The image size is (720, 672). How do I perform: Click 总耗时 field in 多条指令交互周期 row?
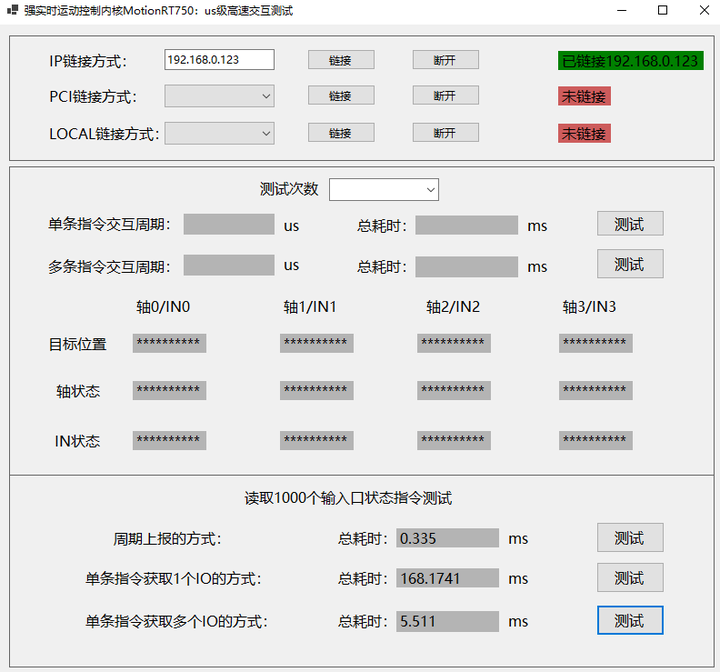click(467, 266)
